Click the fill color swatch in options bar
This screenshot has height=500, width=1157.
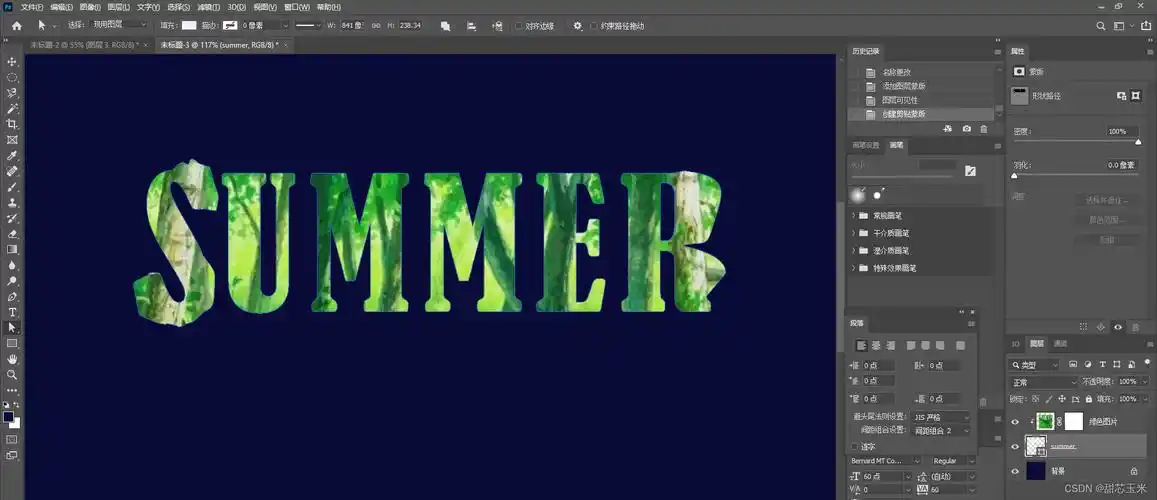(188, 25)
